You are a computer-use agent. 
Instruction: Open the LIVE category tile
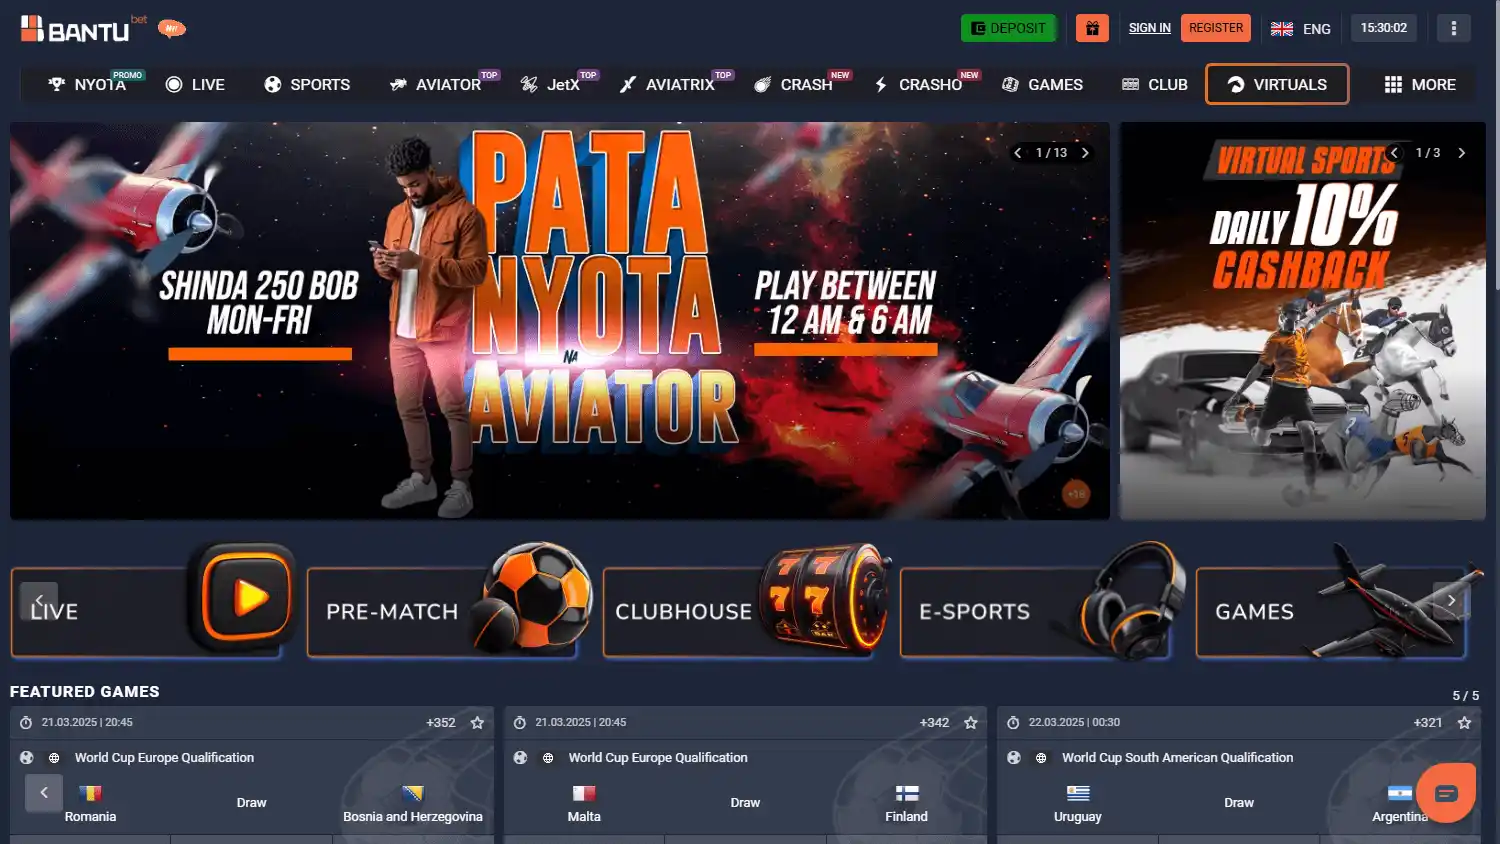(x=147, y=611)
